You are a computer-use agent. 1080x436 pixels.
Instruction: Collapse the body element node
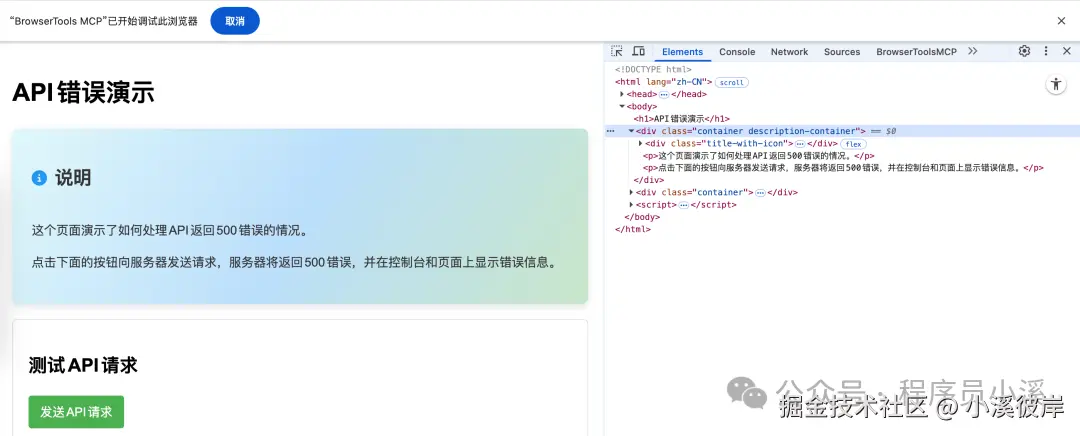[622, 107]
